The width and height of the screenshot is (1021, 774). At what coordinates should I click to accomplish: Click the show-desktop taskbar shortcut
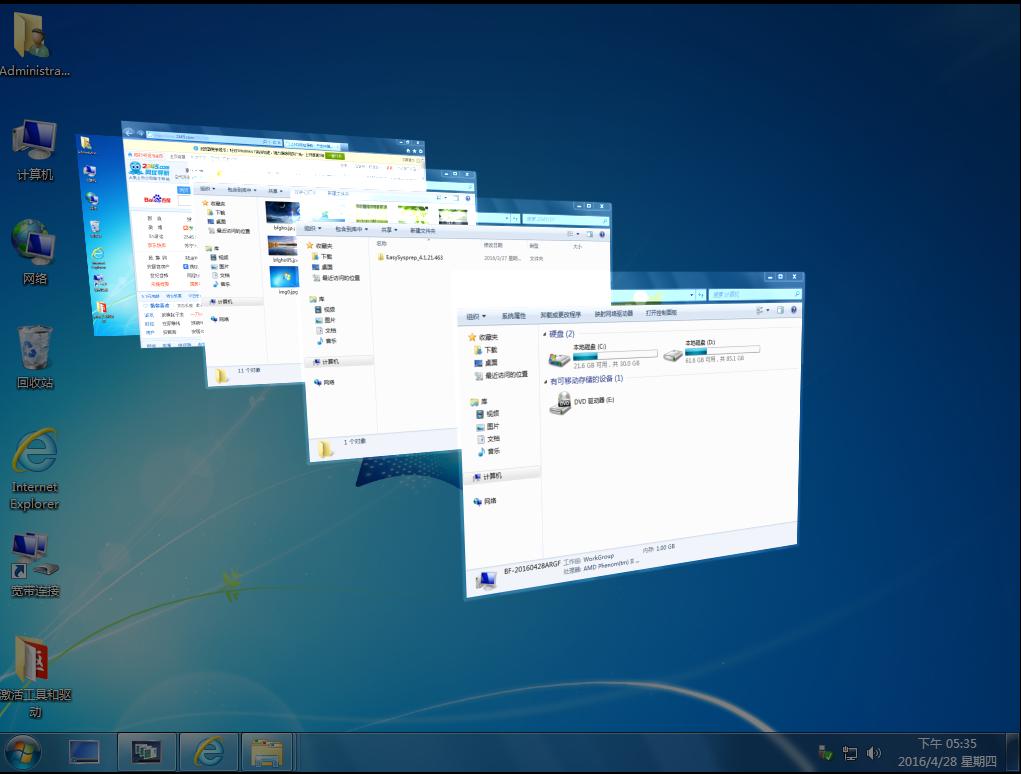coord(85,753)
